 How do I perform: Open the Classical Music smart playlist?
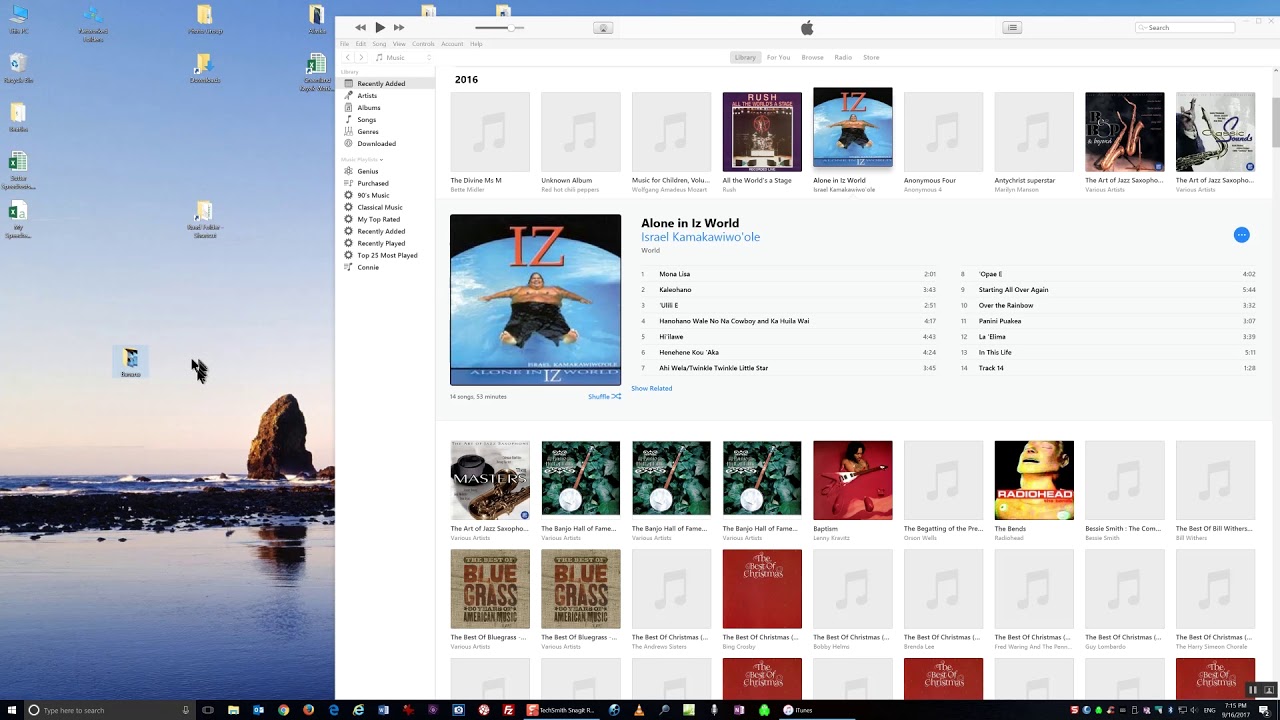[385, 207]
